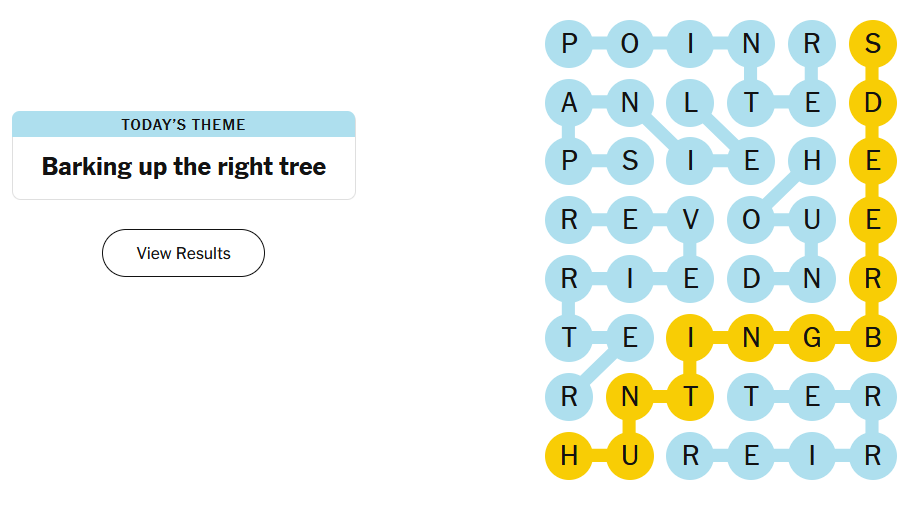Select the yellow letter T tile
This screenshot has width=913, height=514.
click(690, 397)
